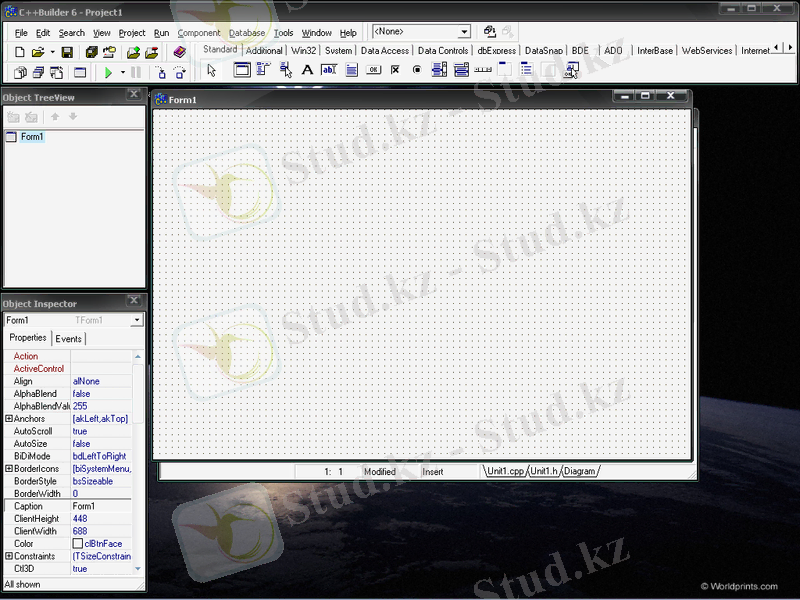Viewport: 800px width, 600px height.
Task: Select the Edit component icon
Action: tap(329, 70)
